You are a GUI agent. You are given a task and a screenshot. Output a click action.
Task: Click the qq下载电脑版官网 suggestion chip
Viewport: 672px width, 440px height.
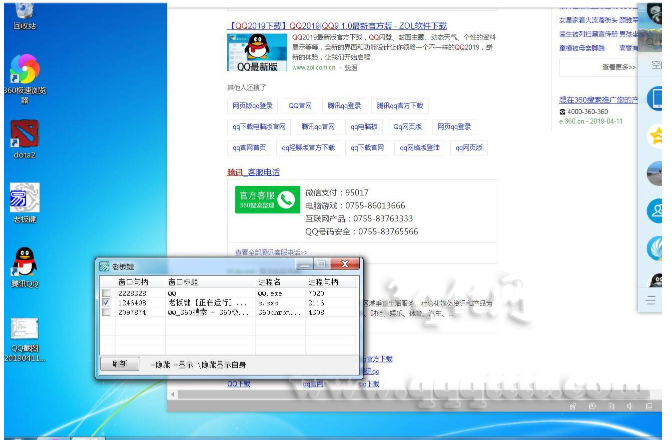click(x=259, y=126)
